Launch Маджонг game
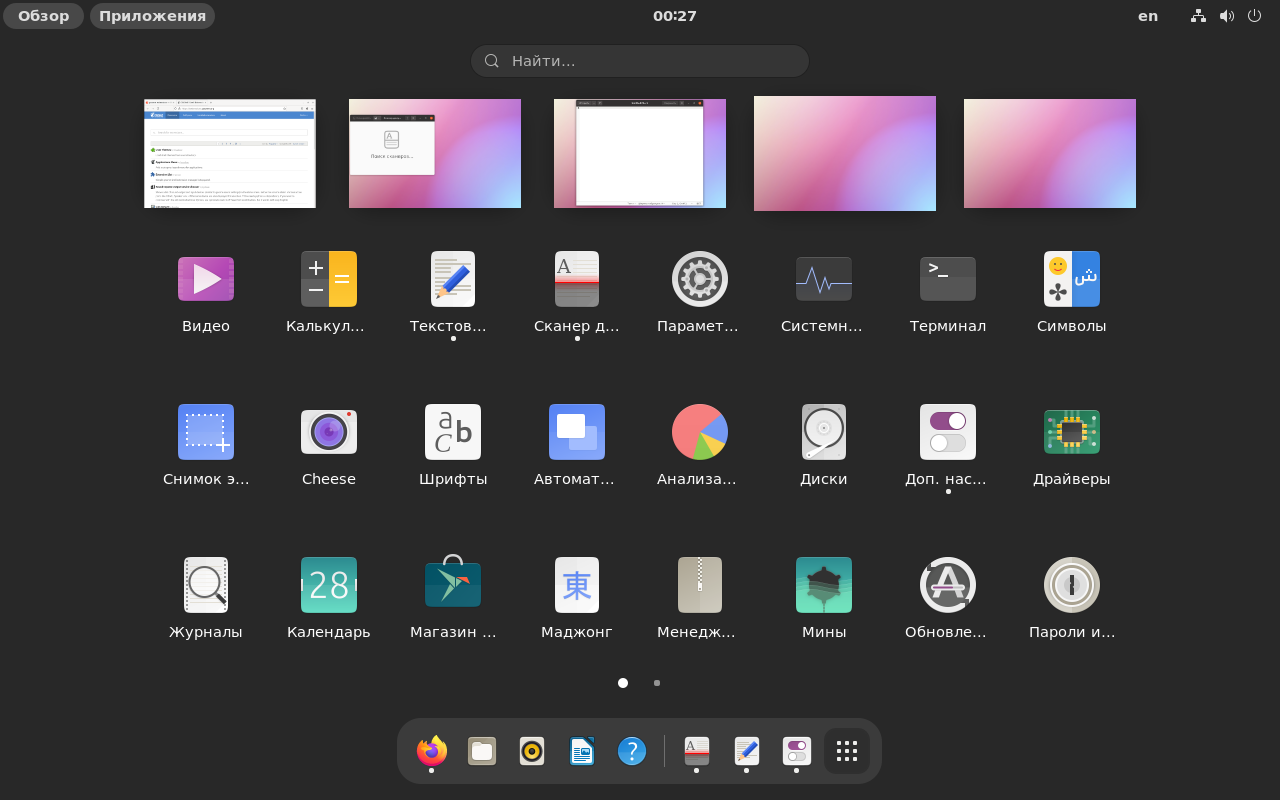This screenshot has width=1280, height=800. pos(577,585)
